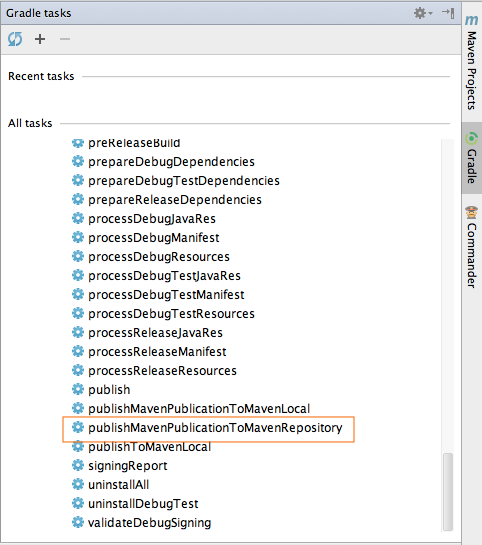Screen dimensions: 482x545
Task: Click the Commander icon in sidebar
Action: [472, 212]
